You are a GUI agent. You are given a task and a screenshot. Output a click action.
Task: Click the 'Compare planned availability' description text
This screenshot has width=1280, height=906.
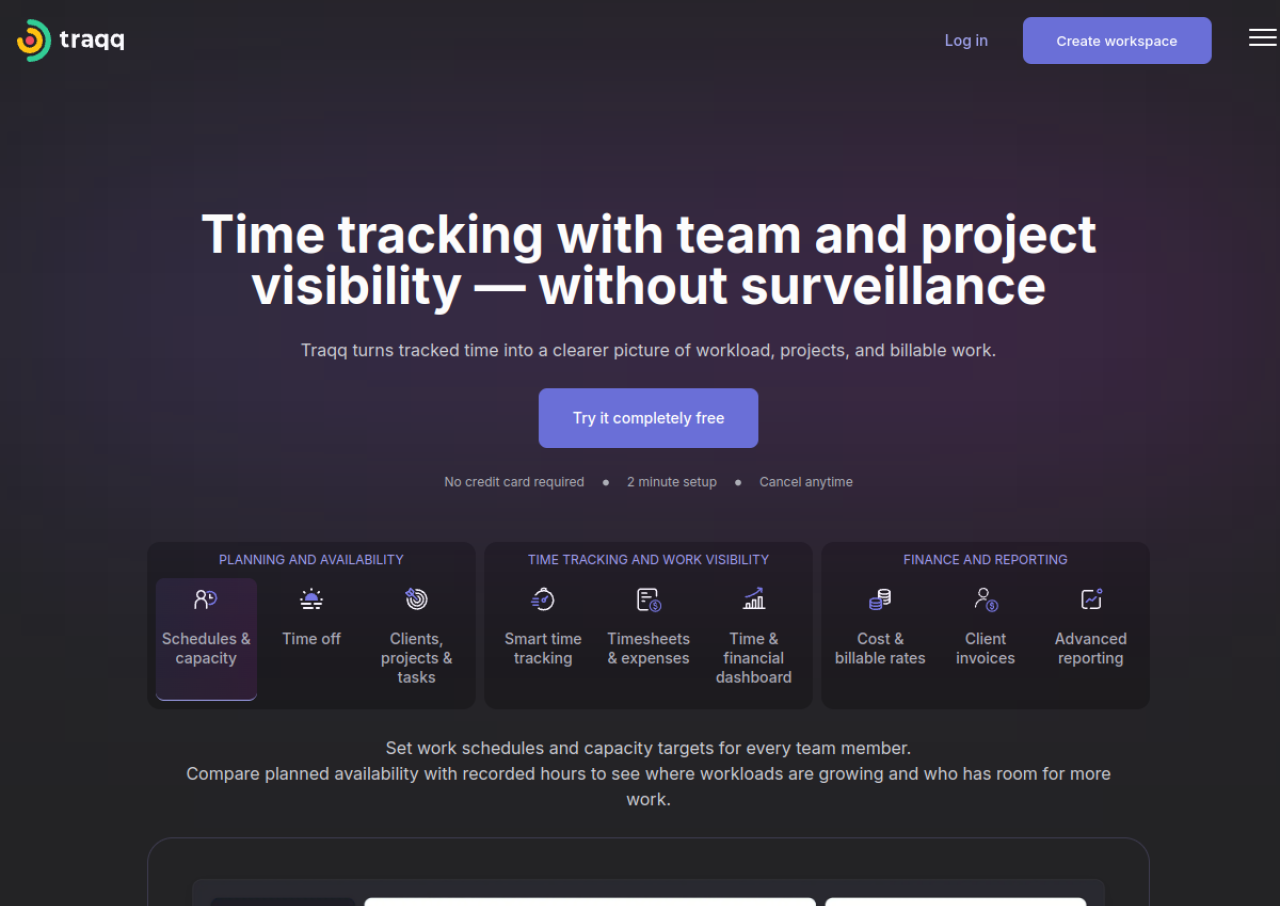pos(649,786)
